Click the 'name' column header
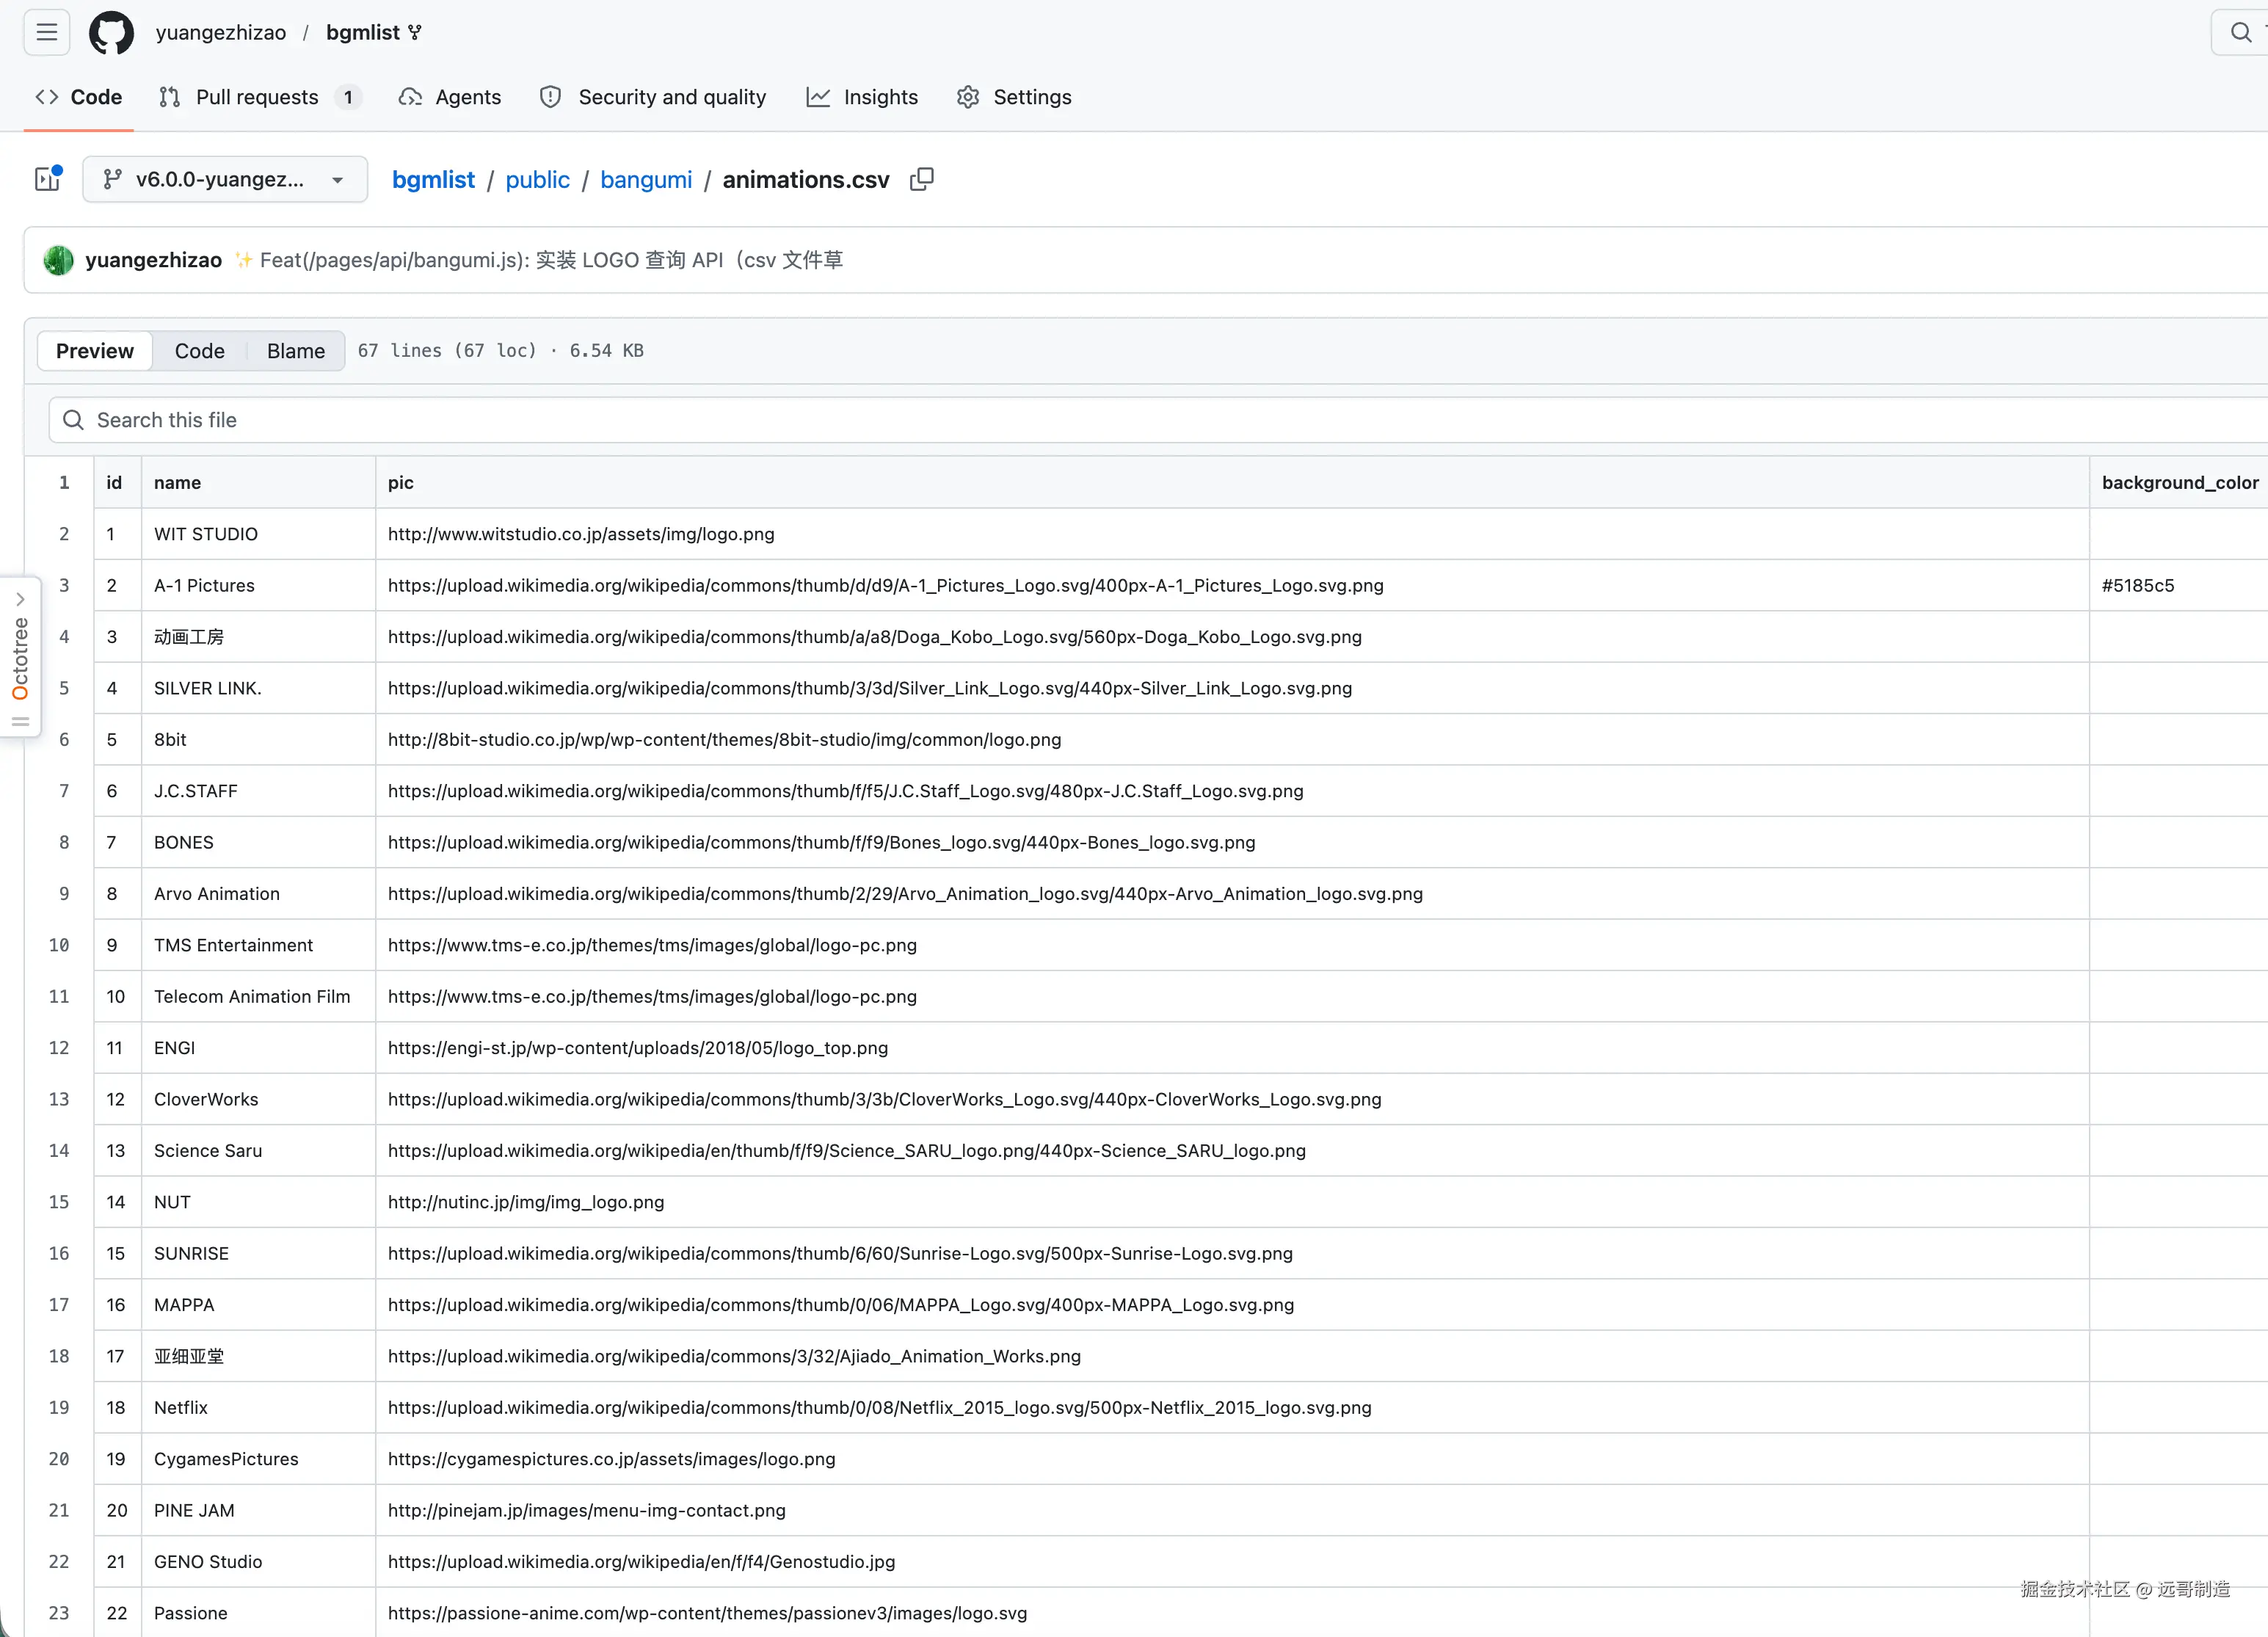This screenshot has width=2268, height=1637. click(x=258, y=482)
